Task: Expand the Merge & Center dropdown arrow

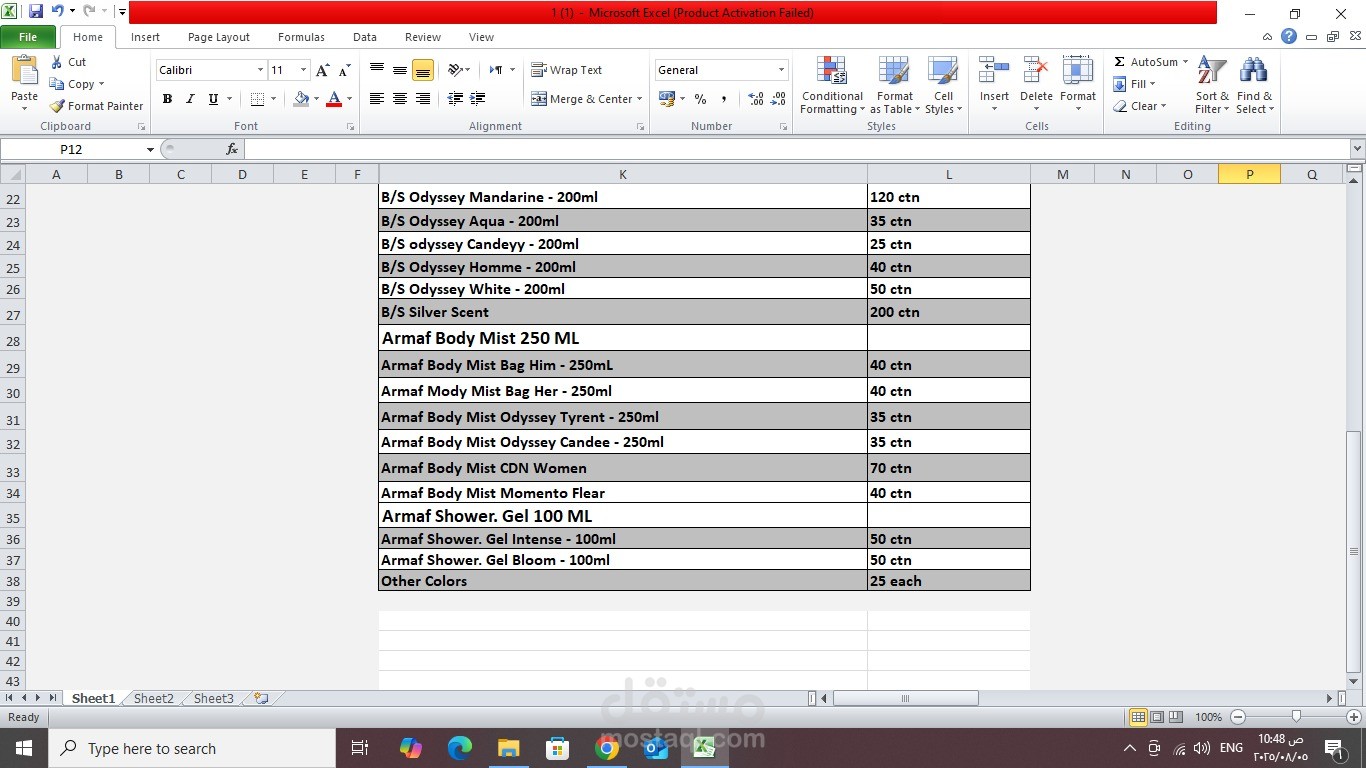Action: point(641,99)
